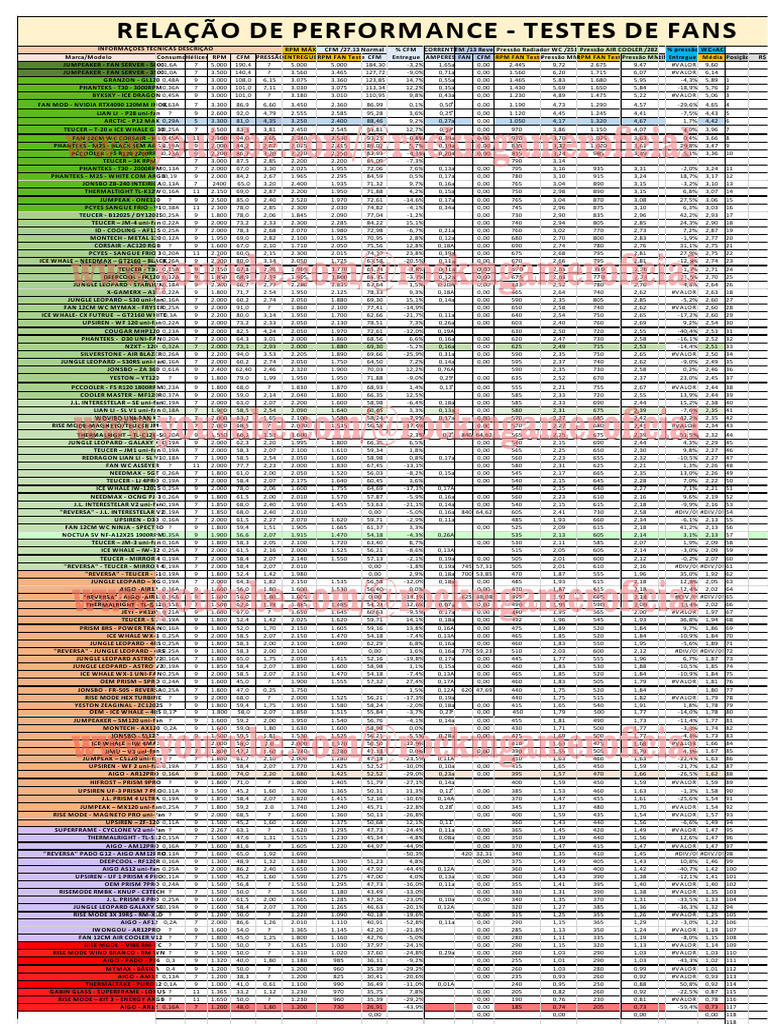Select the 'YESTON - YT120' row label

[134, 377]
